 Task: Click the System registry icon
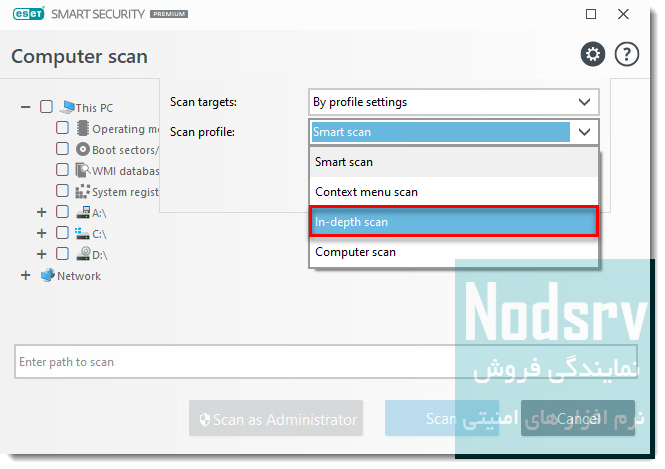(83, 191)
